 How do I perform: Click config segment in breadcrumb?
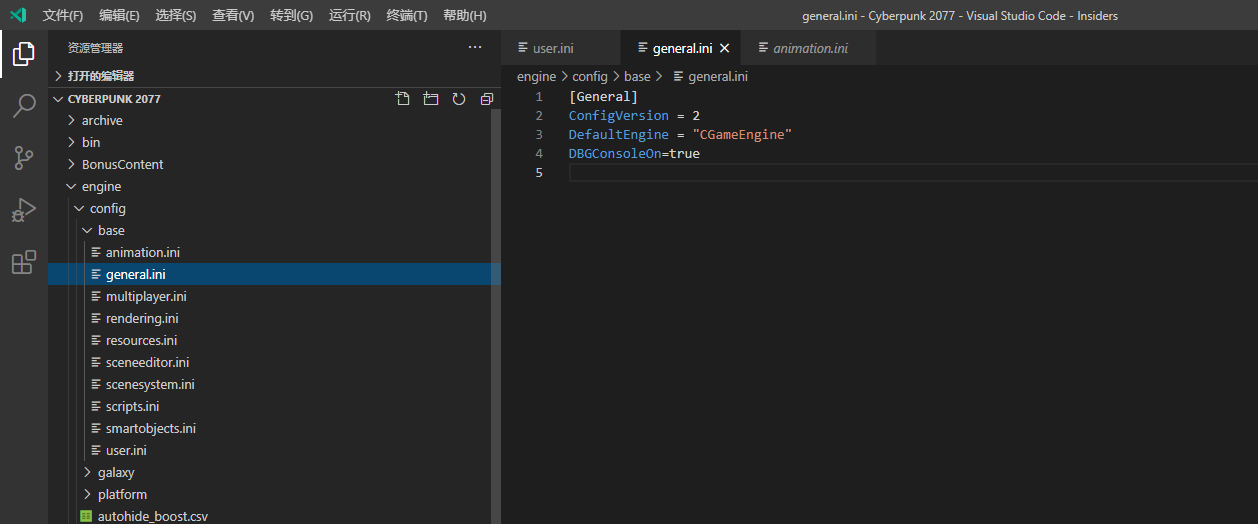pos(590,76)
